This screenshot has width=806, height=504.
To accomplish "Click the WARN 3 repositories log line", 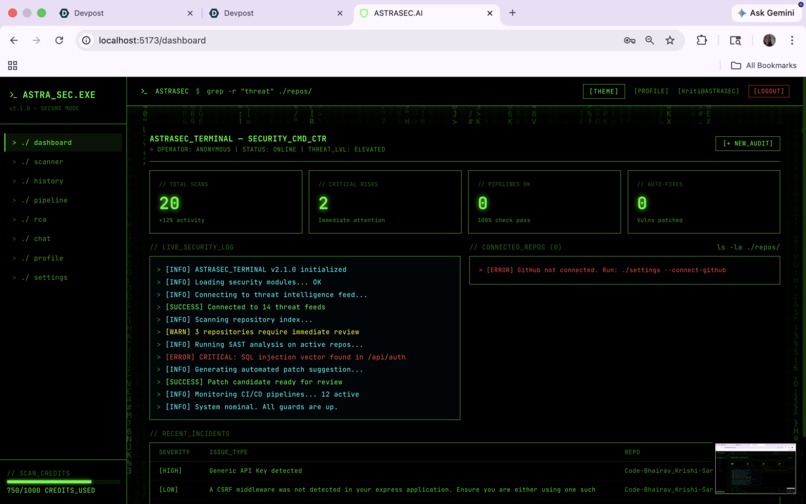I will (x=258, y=332).
